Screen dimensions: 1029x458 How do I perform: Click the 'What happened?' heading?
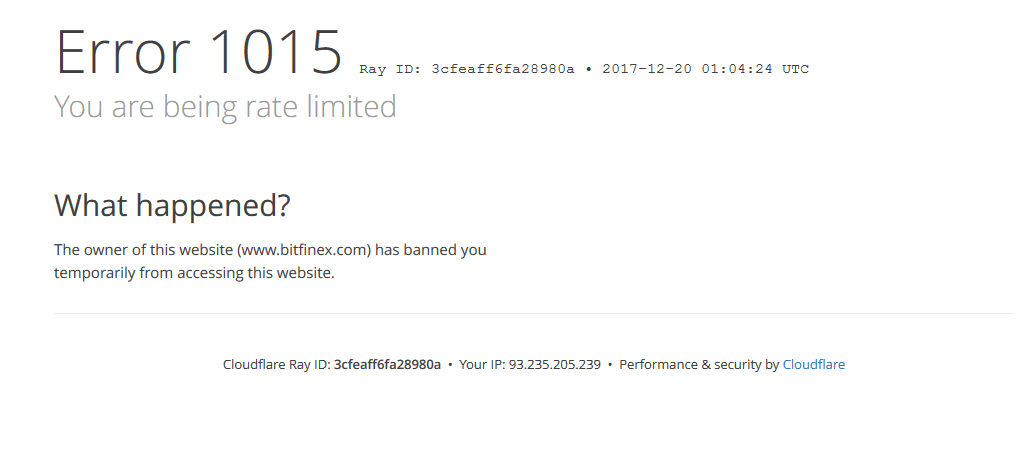coord(172,205)
